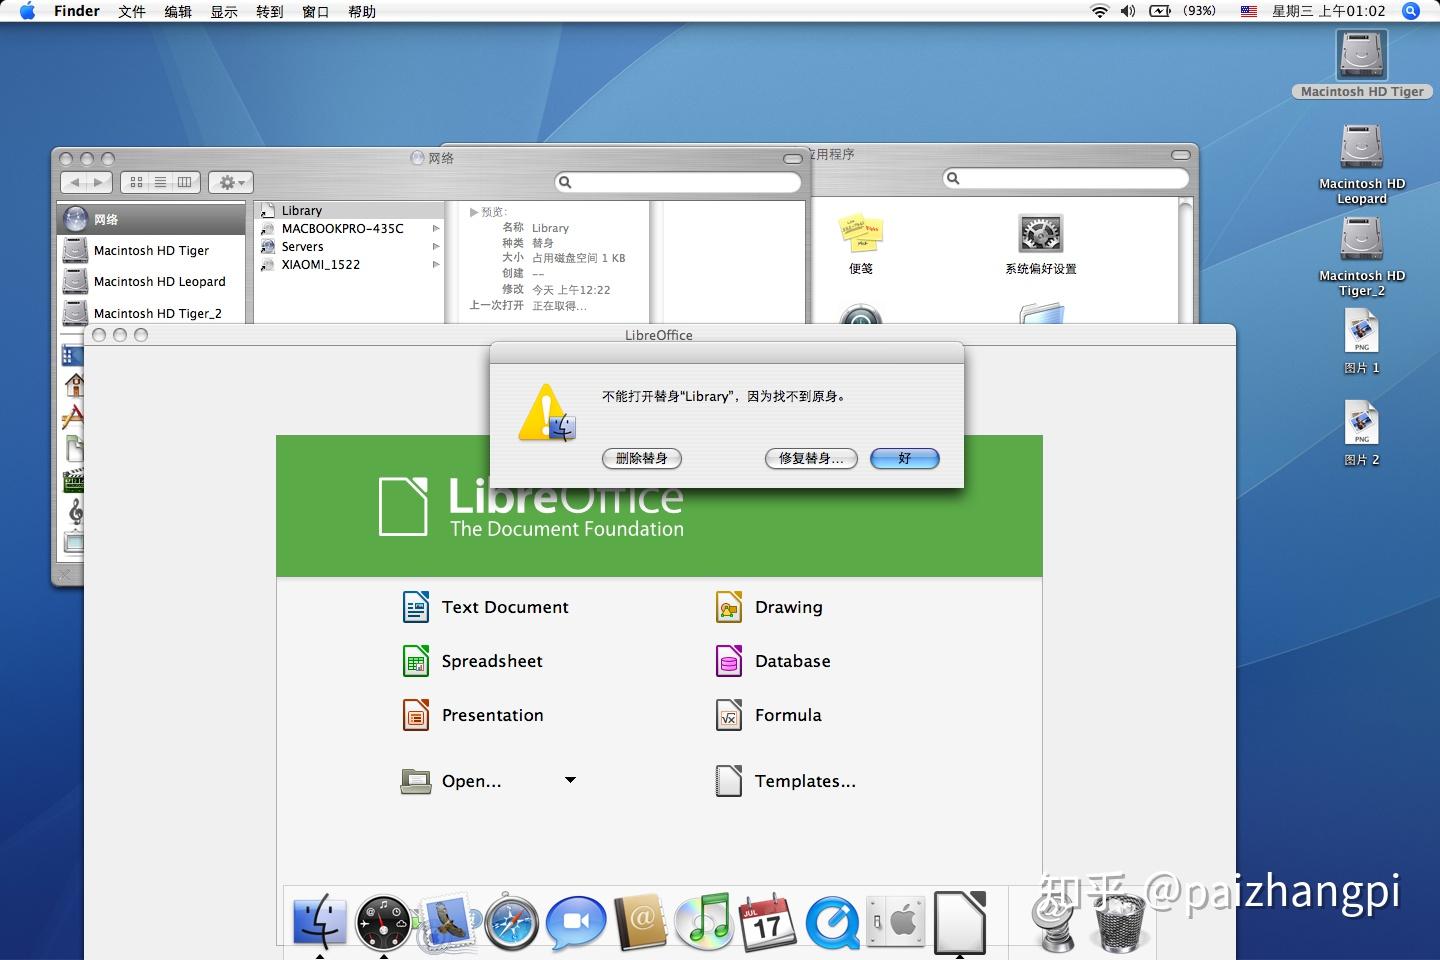Viewport: 1440px width, 960px height.
Task: Click the 删除替身 button in the alert
Action: click(642, 458)
